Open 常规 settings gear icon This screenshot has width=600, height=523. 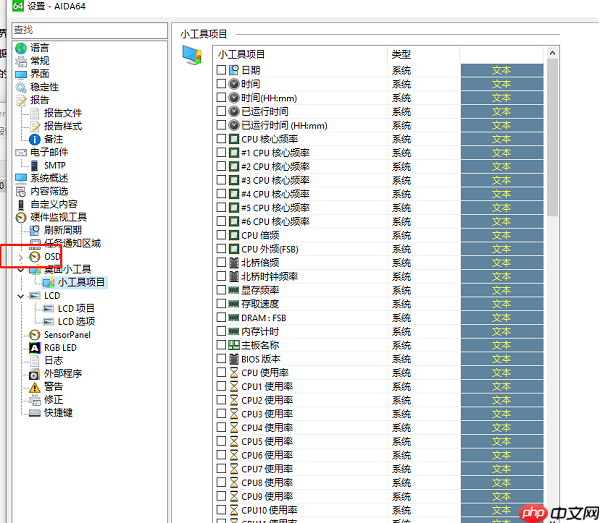coord(21,61)
